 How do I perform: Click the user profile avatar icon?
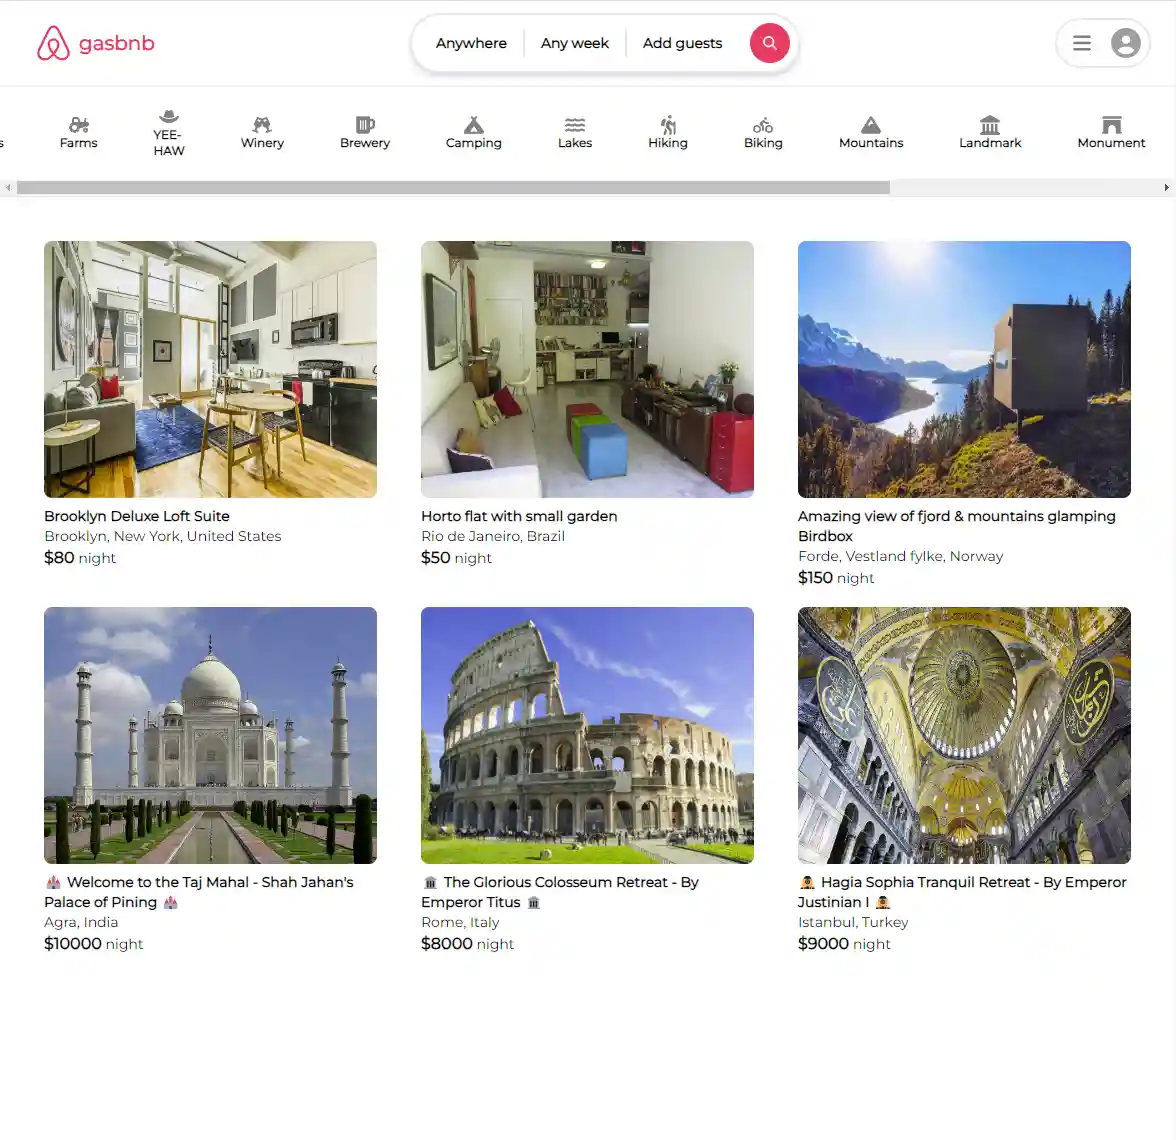(1125, 43)
